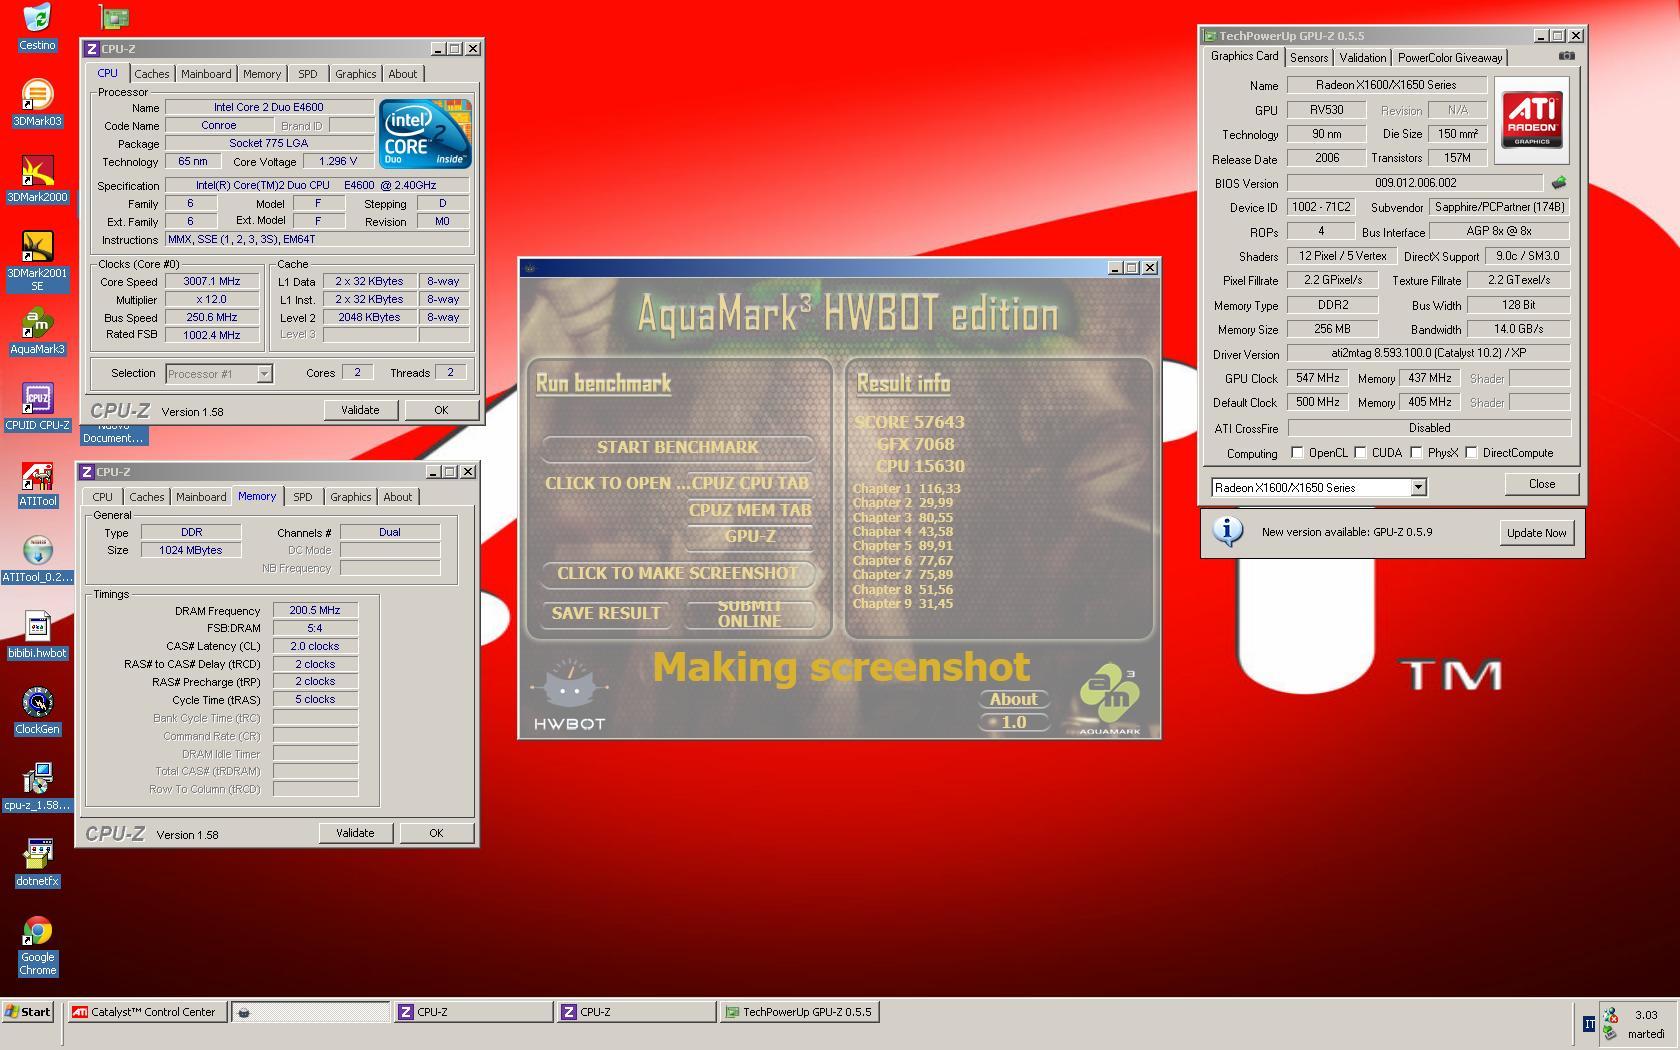
Task: Open the SPD tab in top CPU-Z window
Action: click(x=308, y=74)
